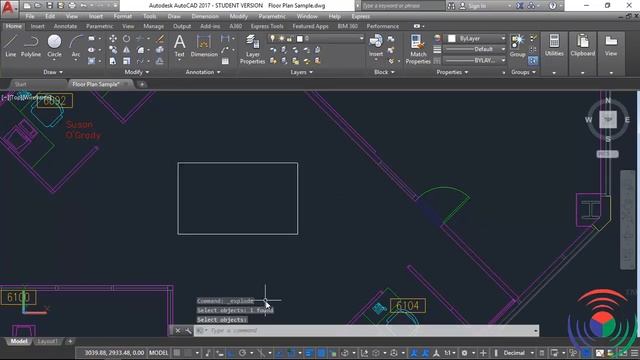This screenshot has height=360, width=640.
Task: Select the Circle tool
Action: tap(54, 46)
